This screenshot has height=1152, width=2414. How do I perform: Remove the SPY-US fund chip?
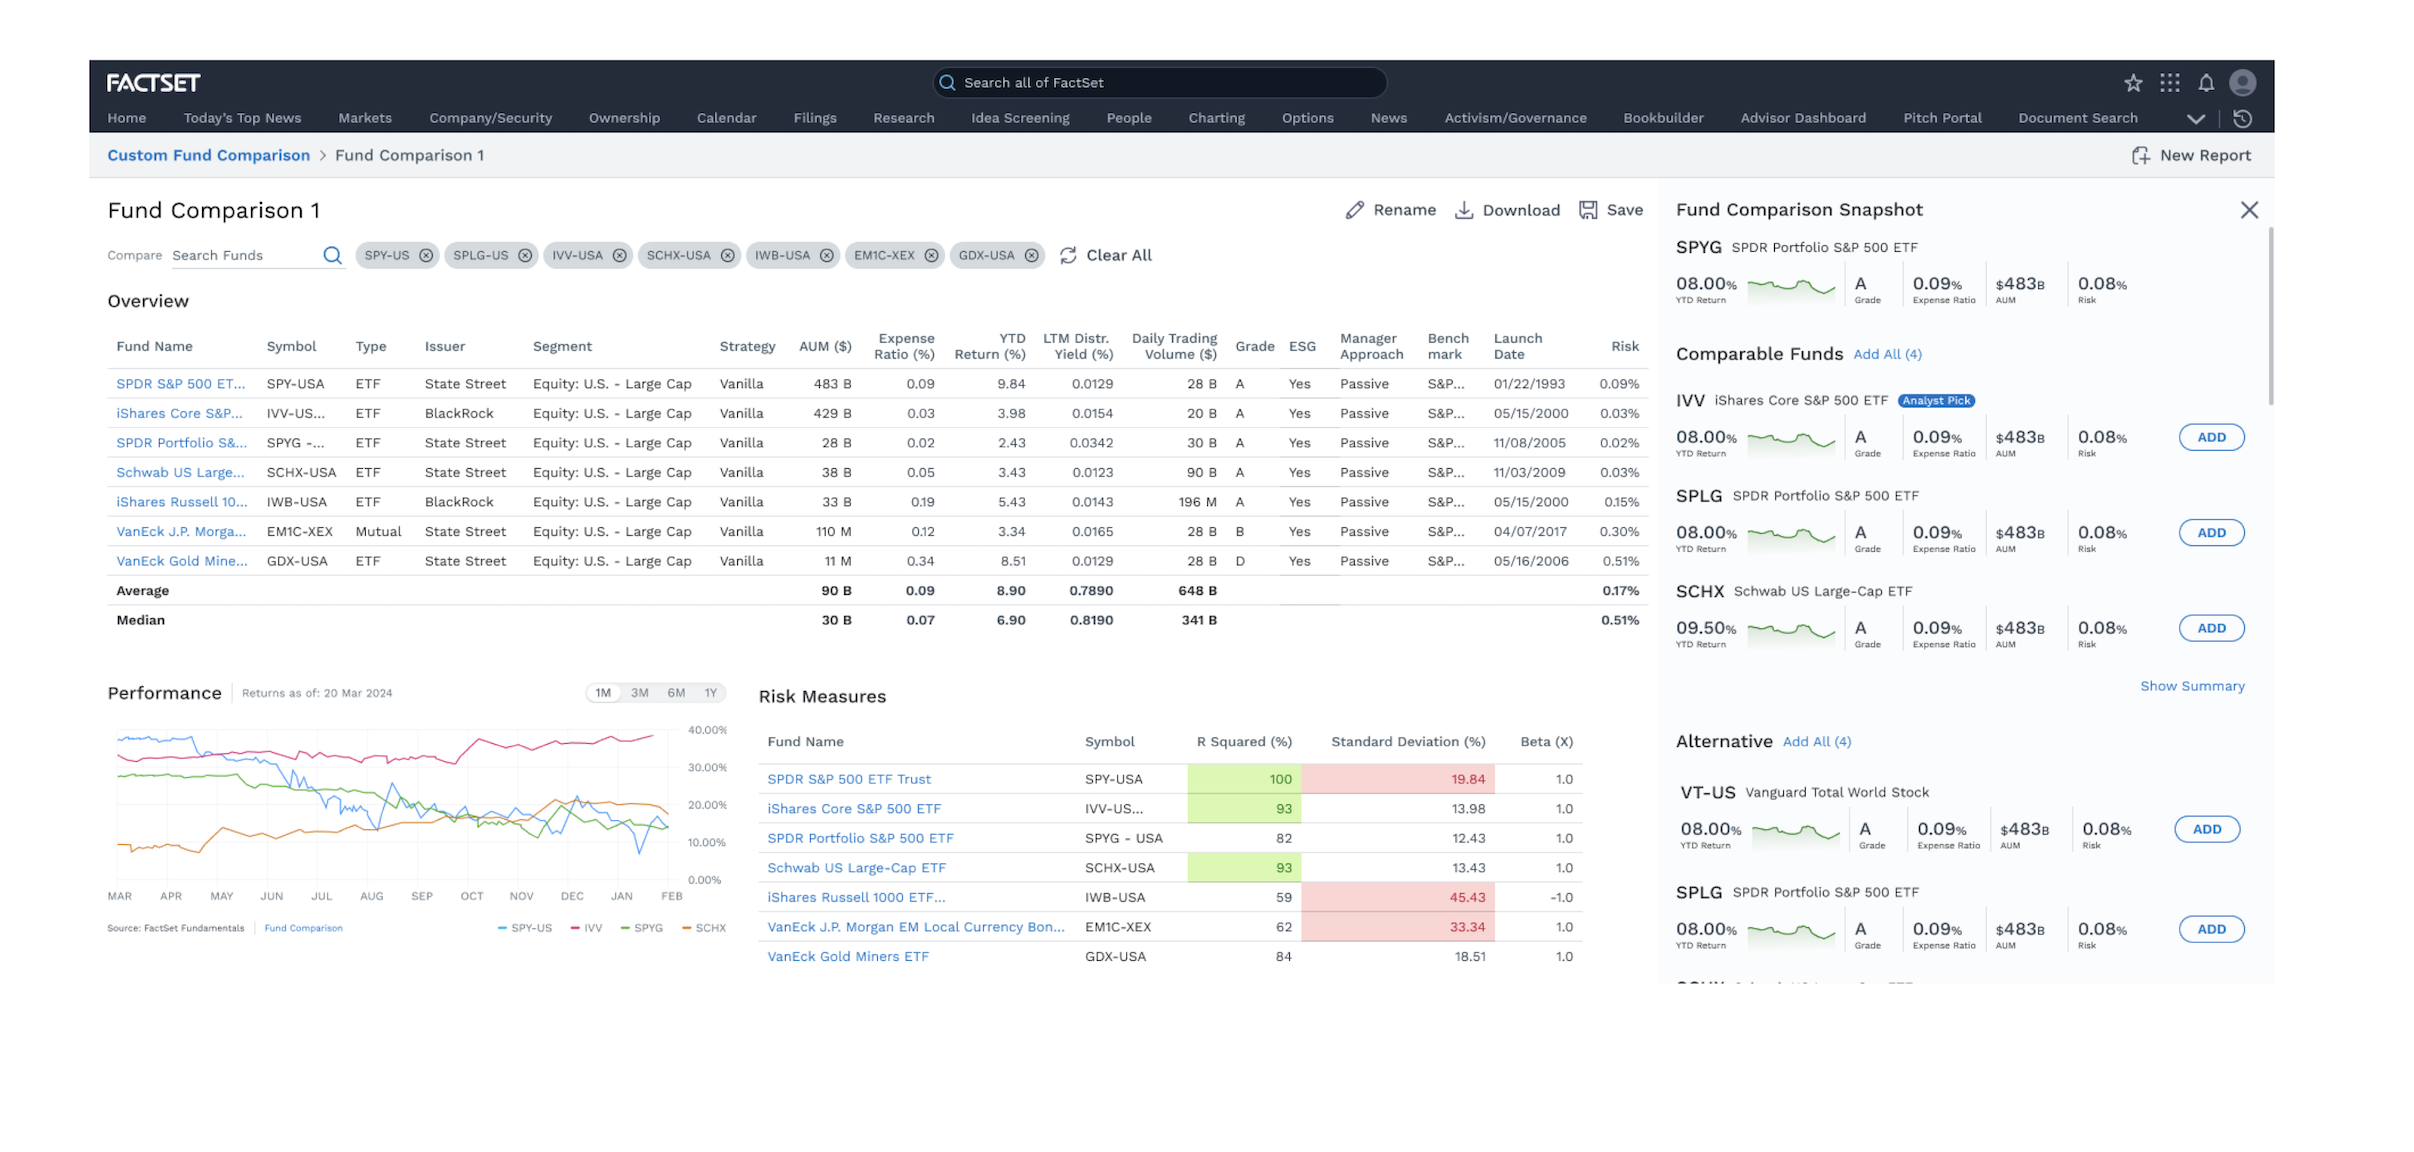pos(426,255)
